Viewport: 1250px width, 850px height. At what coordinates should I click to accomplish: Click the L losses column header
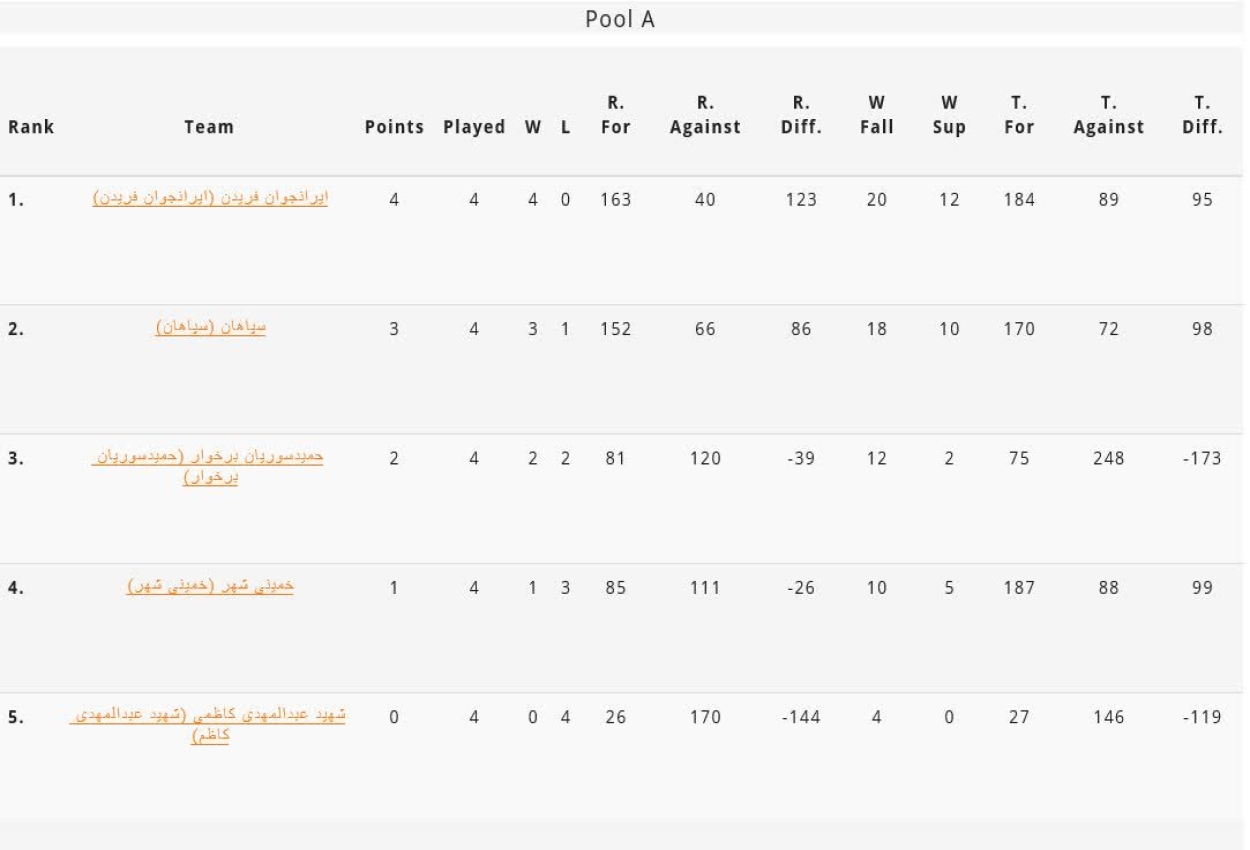click(x=565, y=127)
